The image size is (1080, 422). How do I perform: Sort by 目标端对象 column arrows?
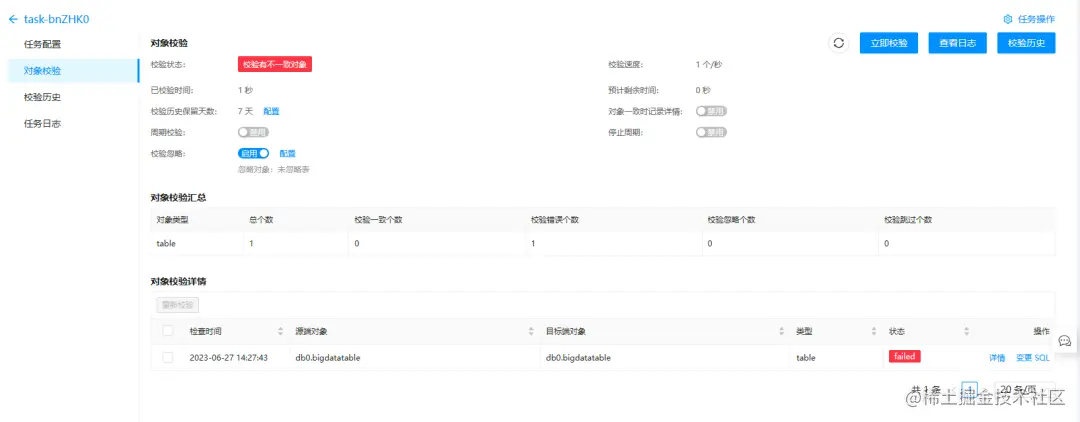click(x=782, y=331)
